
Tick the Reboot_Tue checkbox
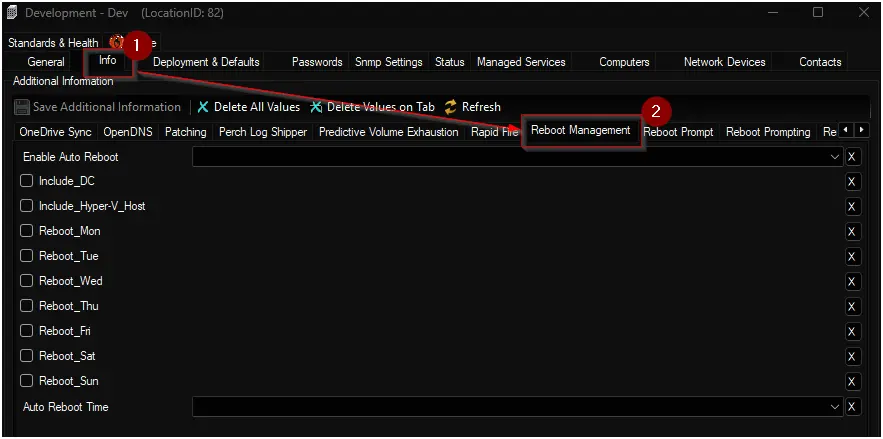(x=26, y=256)
